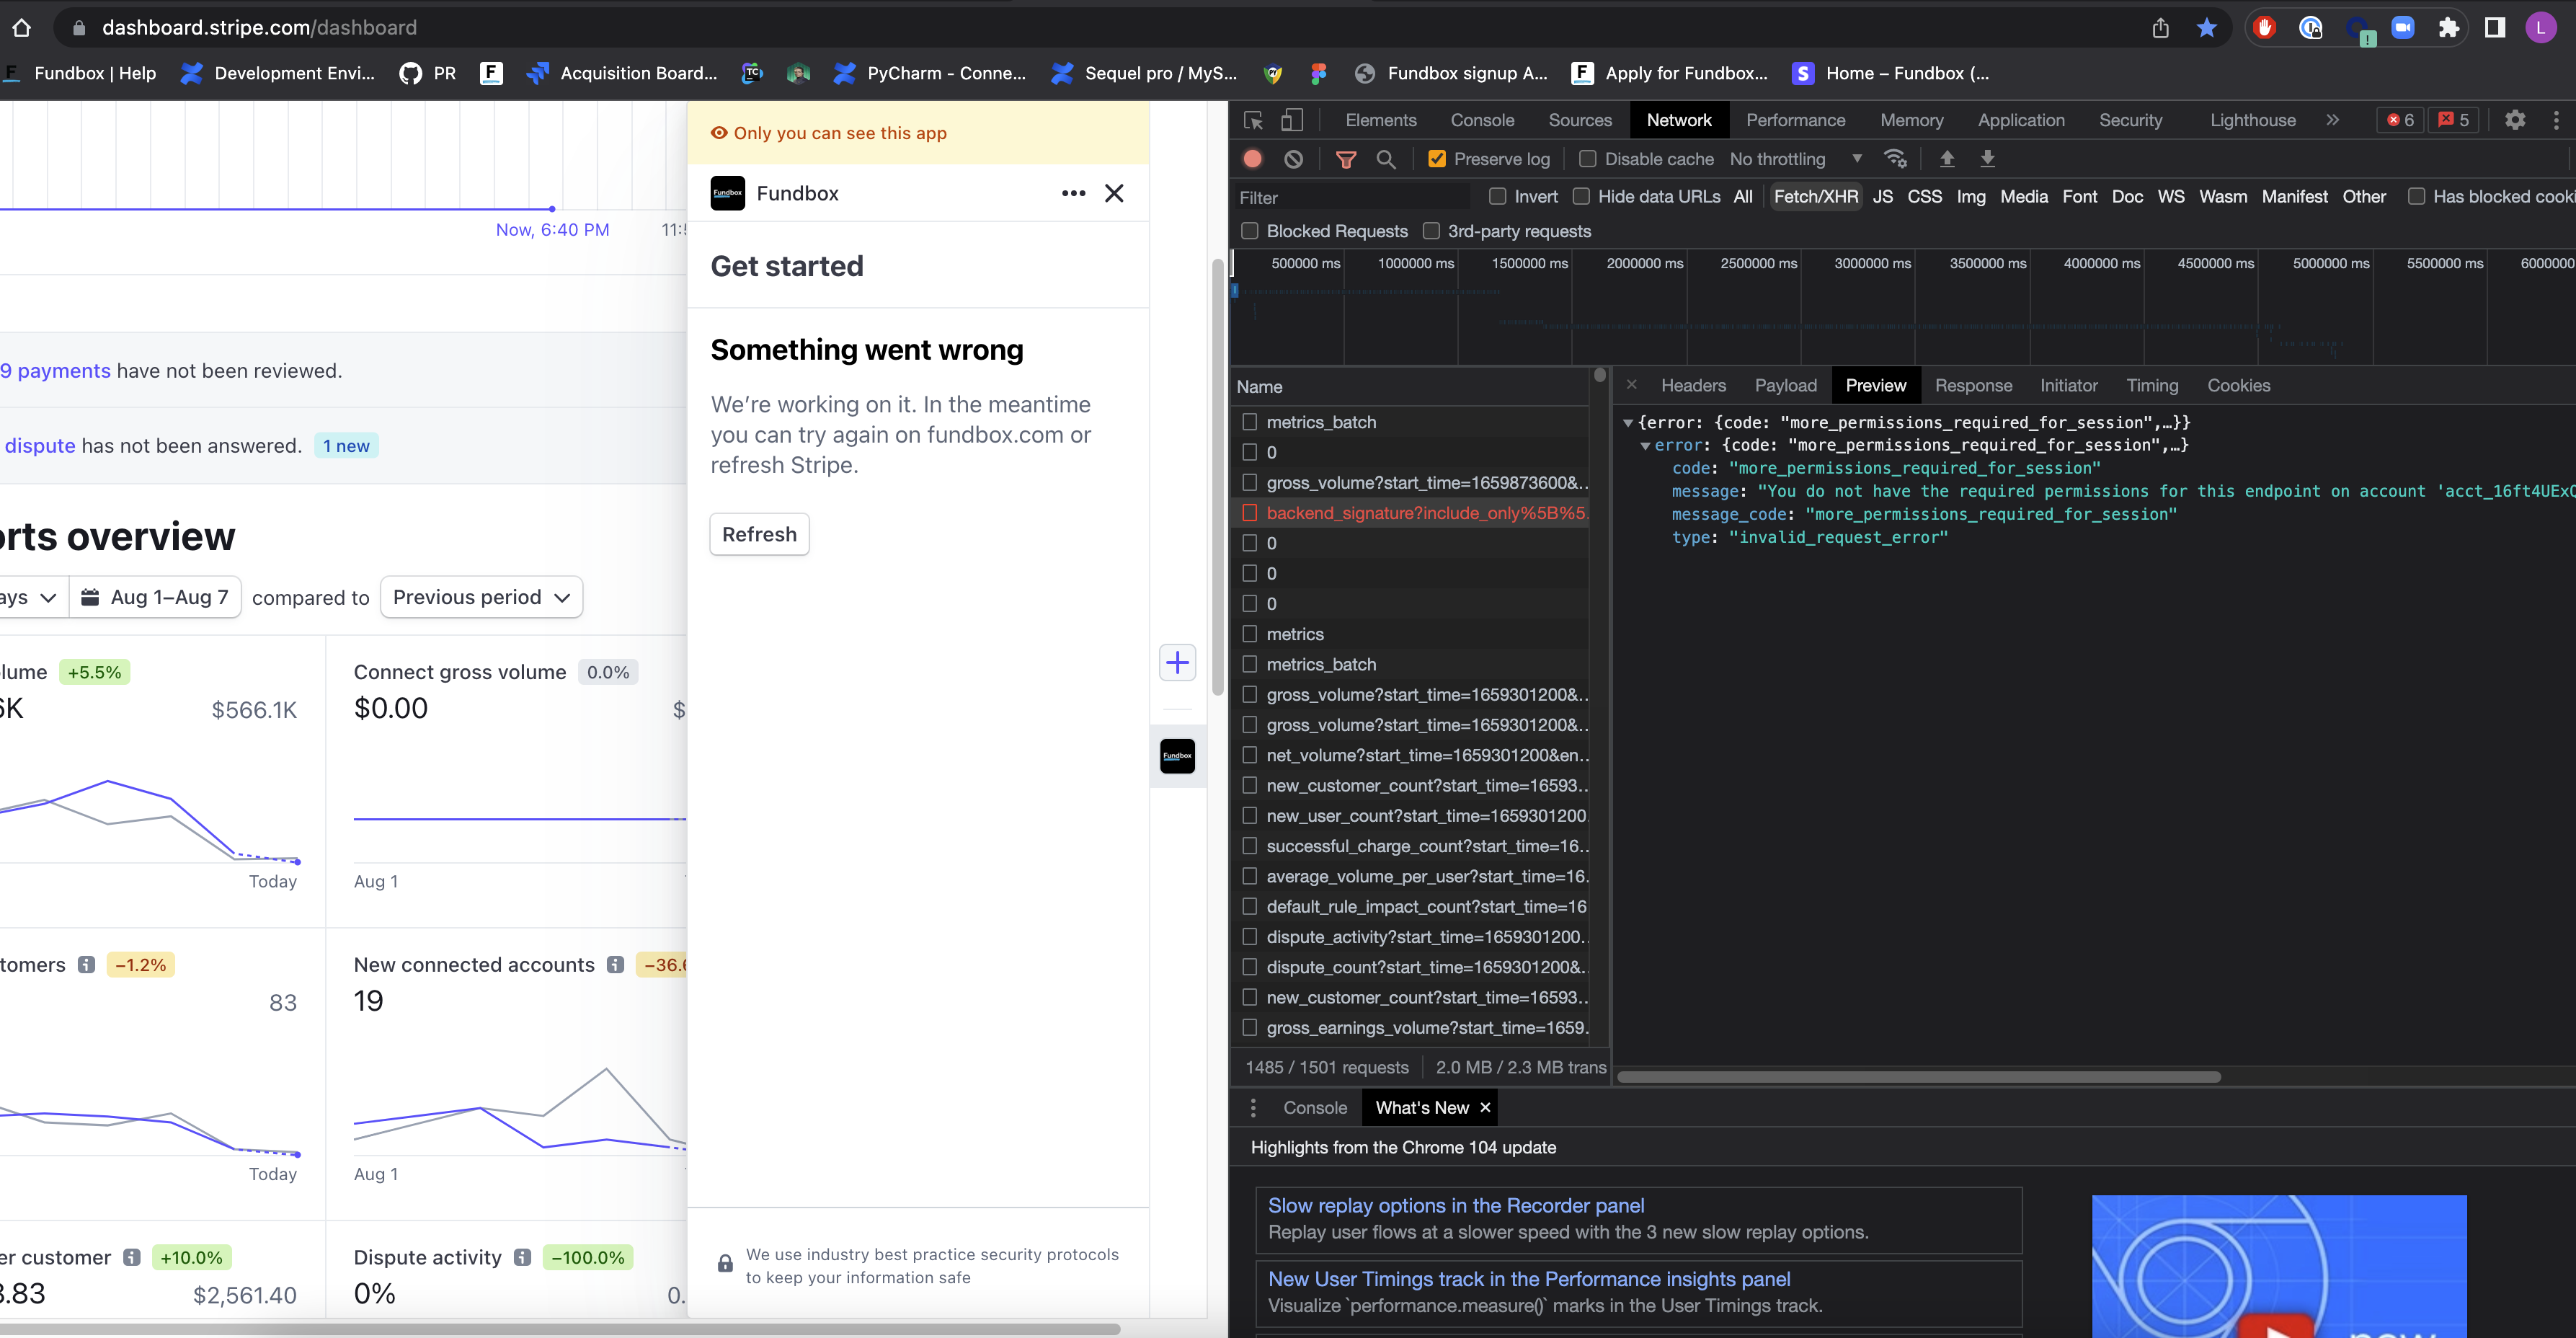Click Refresh in the Fundbox app
Image resolution: width=2576 pixels, height=1338 pixels.
coord(759,534)
